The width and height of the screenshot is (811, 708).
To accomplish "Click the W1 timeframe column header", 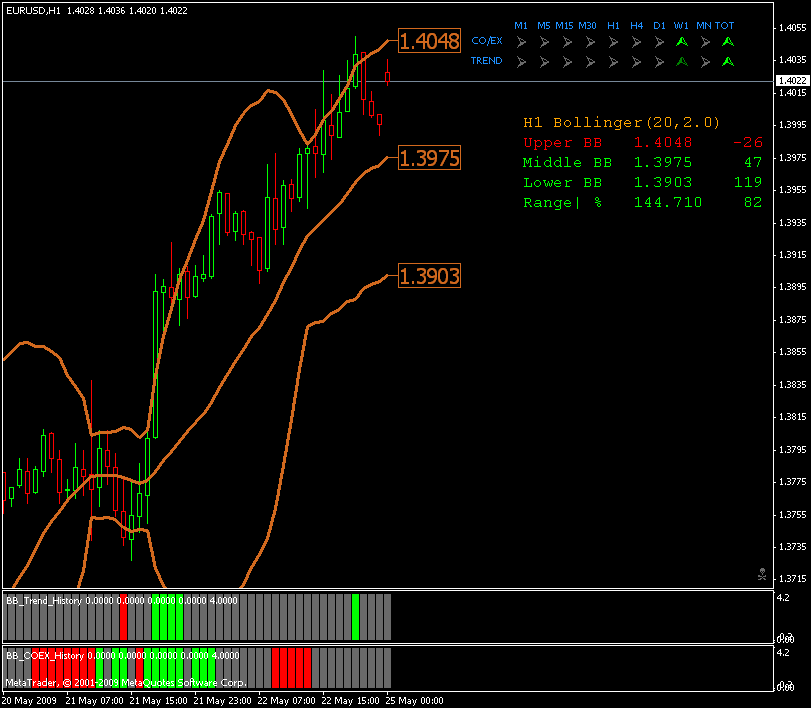I will tap(681, 25).
